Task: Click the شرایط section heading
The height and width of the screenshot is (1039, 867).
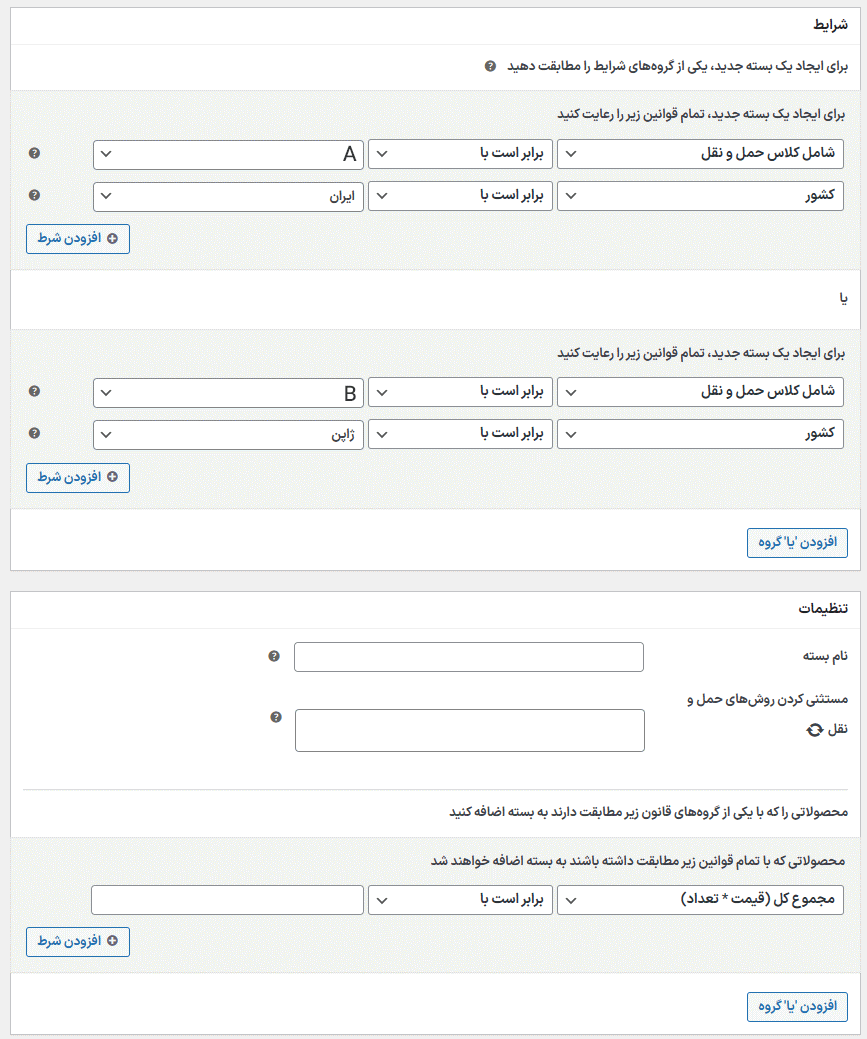Action: (831, 25)
